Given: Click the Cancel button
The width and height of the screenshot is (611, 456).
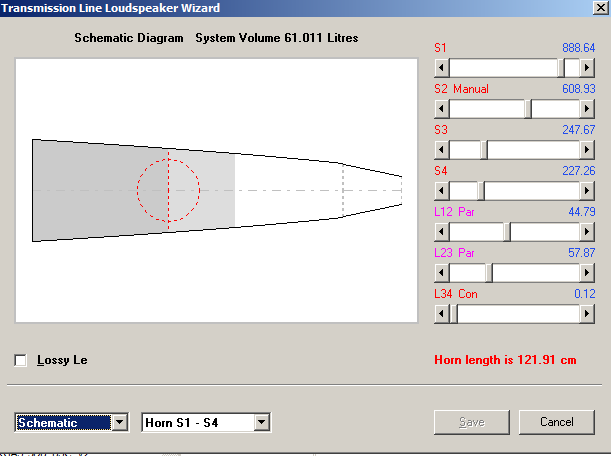Looking at the screenshot, I should 556,422.
